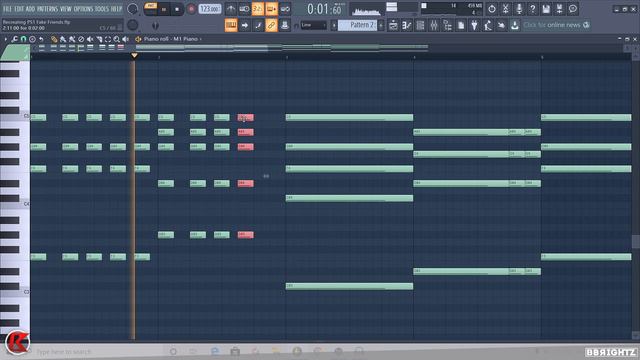Open the Pattern 2 selector
This screenshot has width=640, height=360.
[x=358, y=25]
